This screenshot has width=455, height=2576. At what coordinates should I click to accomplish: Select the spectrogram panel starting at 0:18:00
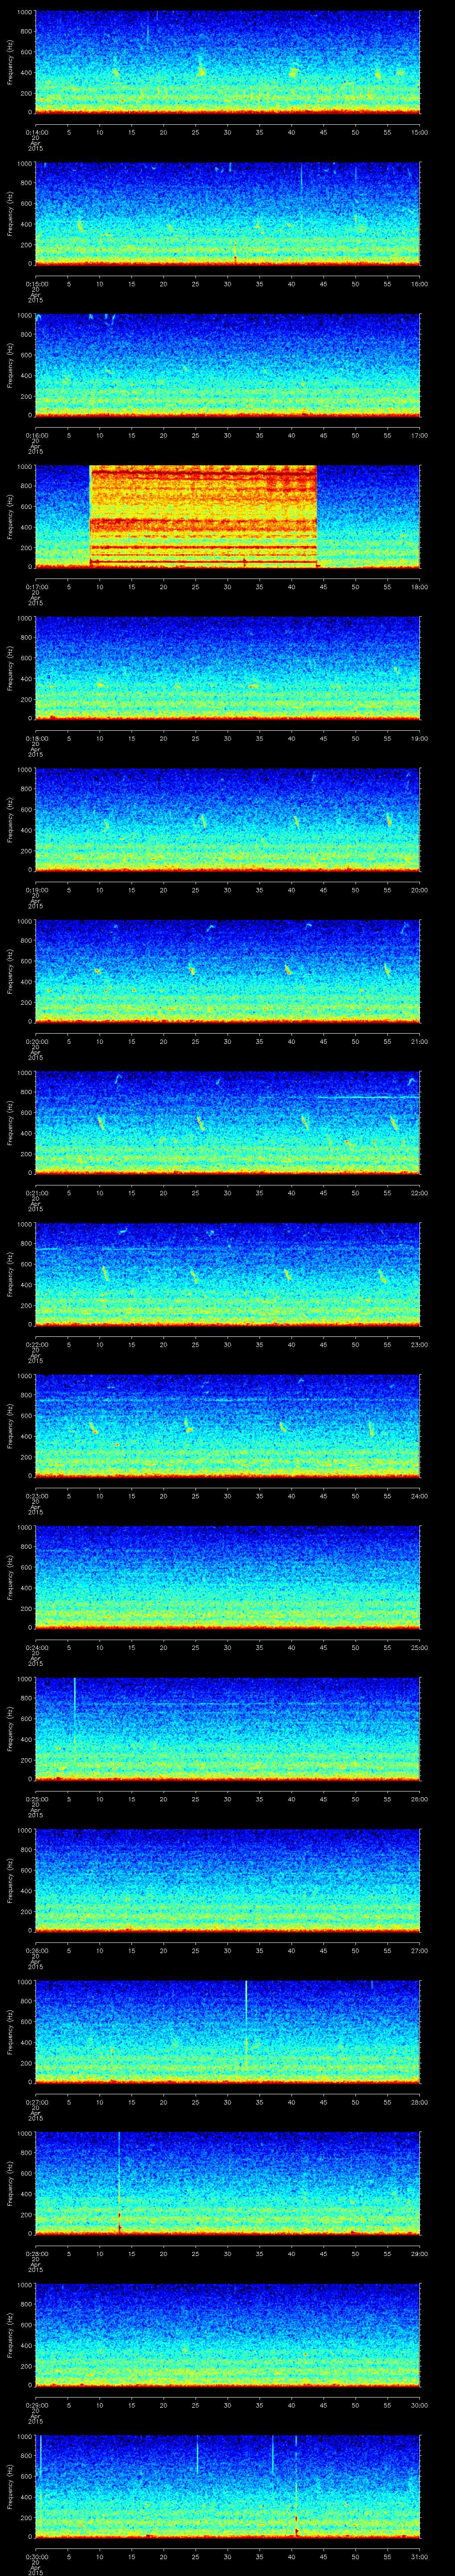pos(227,669)
